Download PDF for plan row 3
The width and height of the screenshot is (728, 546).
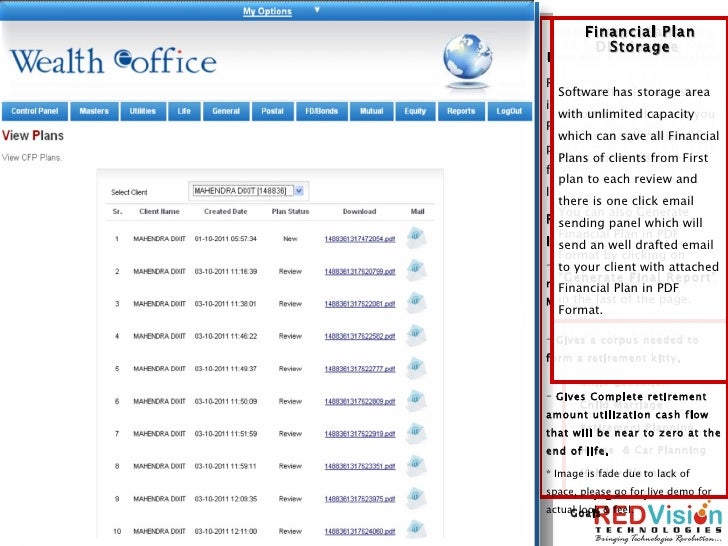(x=360, y=304)
